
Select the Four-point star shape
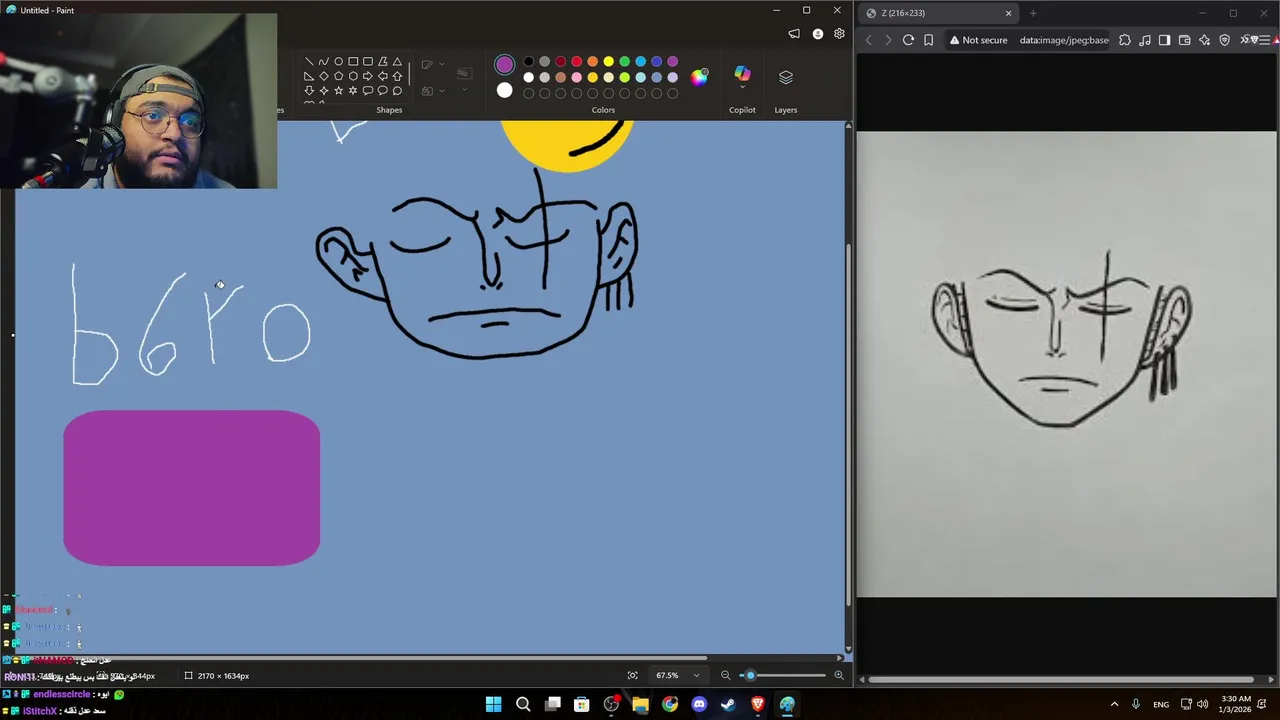pos(324,90)
